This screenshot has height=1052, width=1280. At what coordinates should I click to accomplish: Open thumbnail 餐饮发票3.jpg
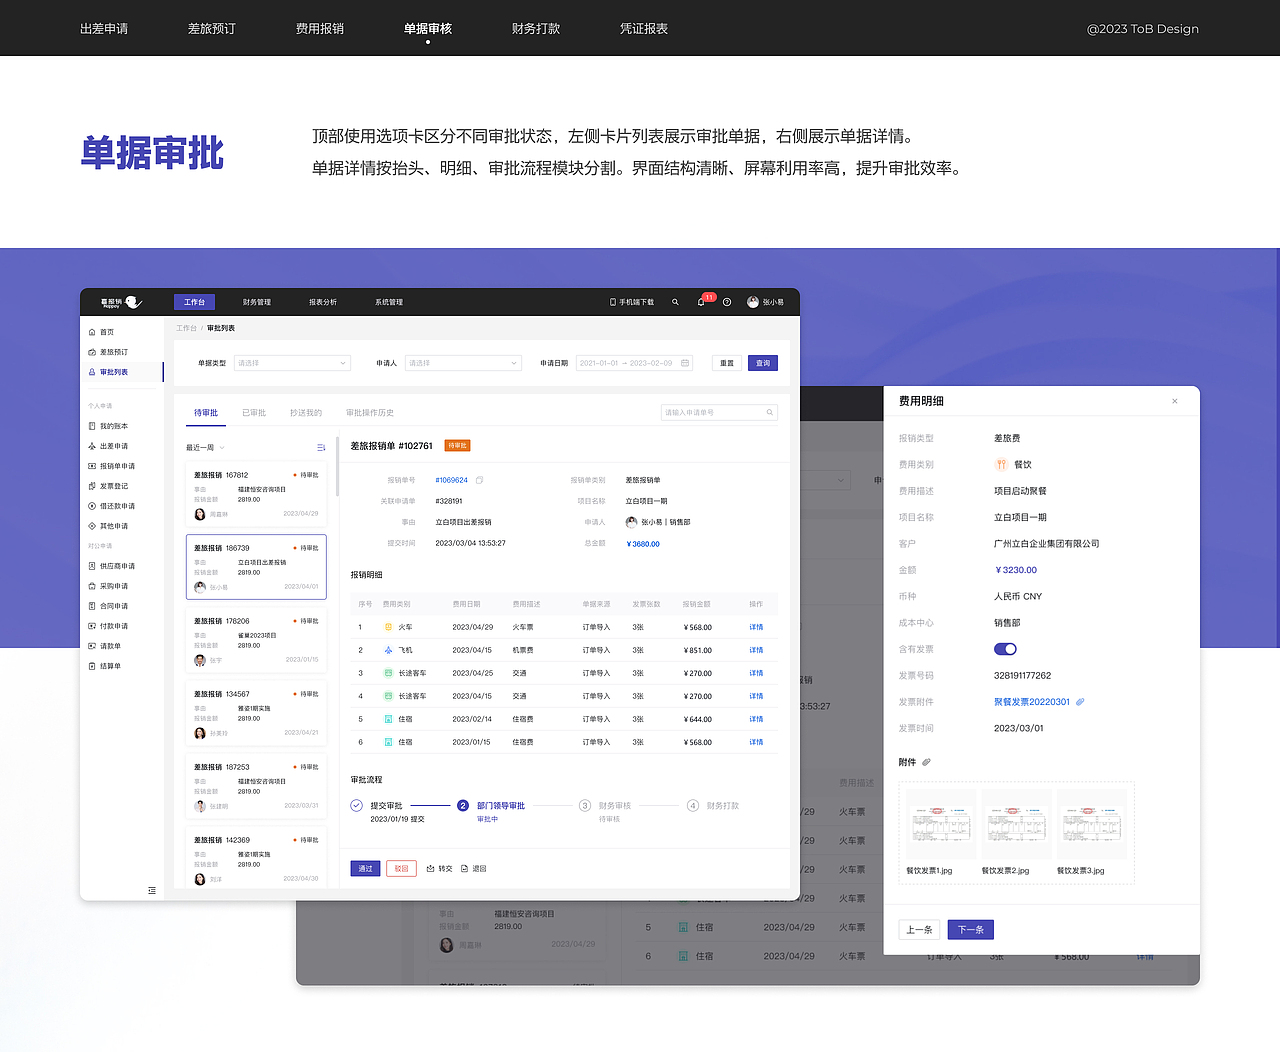pos(1092,824)
